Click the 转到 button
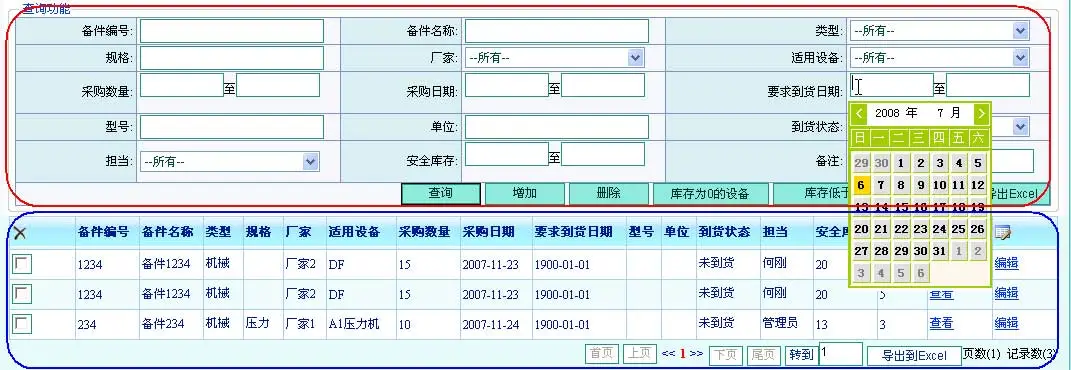Image resolution: width=1071 pixels, height=370 pixels. pyautogui.click(x=801, y=354)
